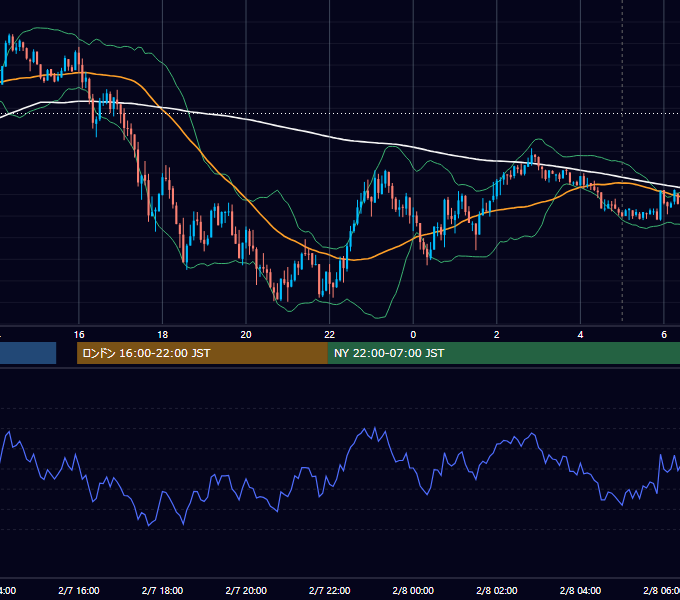This screenshot has width=680, height=600.
Task: Click the 2/8 02:00 date label
Action: point(497,590)
